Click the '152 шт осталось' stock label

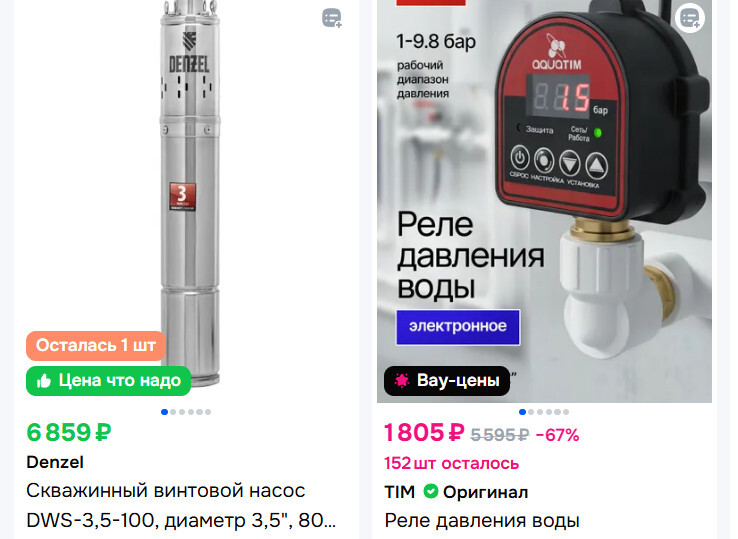pos(451,463)
